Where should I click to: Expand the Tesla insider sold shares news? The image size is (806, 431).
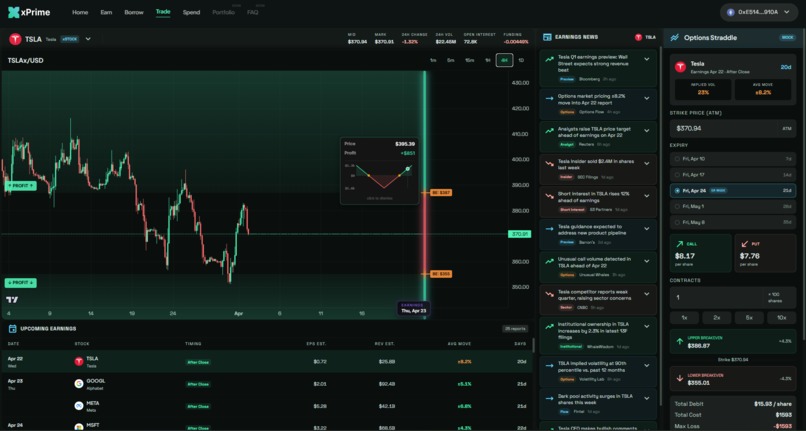pos(647,164)
